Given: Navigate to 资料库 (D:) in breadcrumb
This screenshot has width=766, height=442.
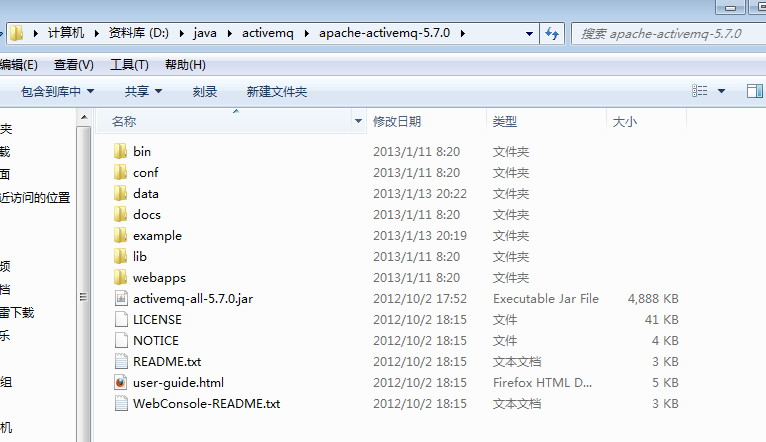Looking at the screenshot, I should (x=139, y=33).
